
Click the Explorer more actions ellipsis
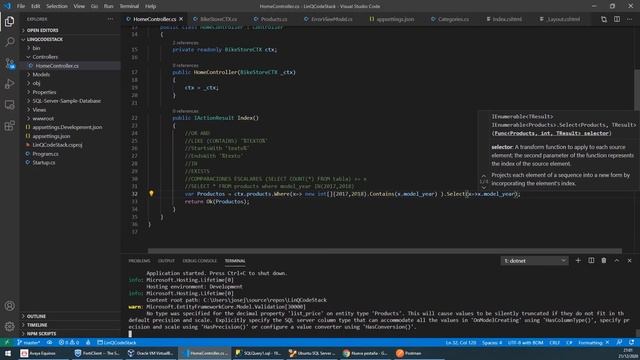(x=111, y=19)
